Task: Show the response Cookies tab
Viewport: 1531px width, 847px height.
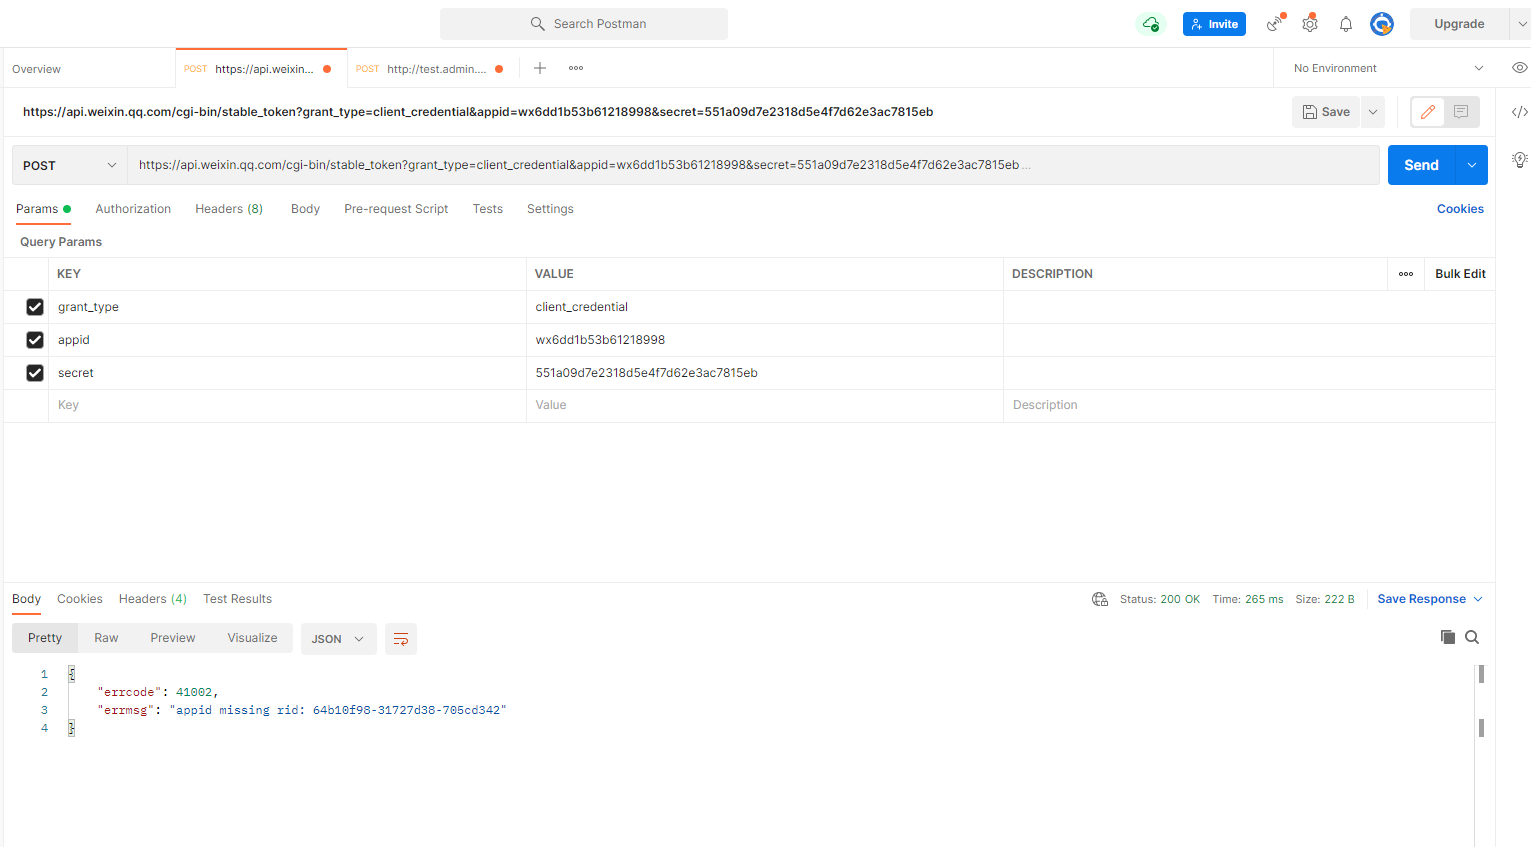Action: click(x=80, y=599)
